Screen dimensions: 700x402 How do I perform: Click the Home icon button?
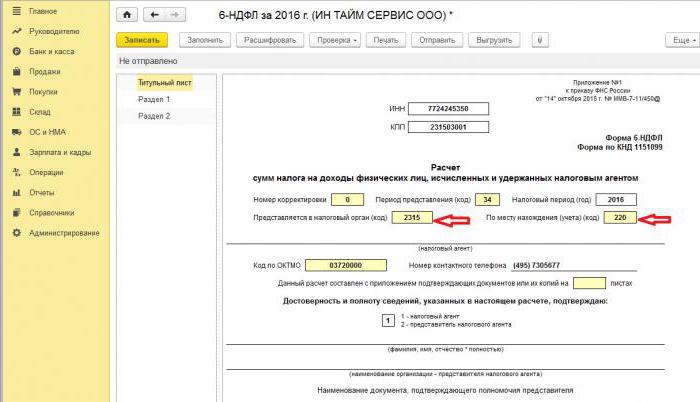[x=126, y=15]
